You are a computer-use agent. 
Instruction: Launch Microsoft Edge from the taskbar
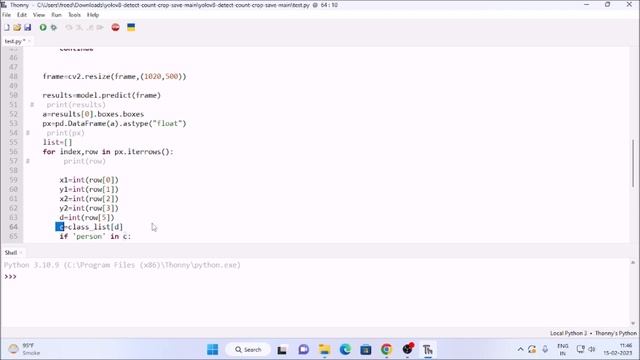pos(345,349)
